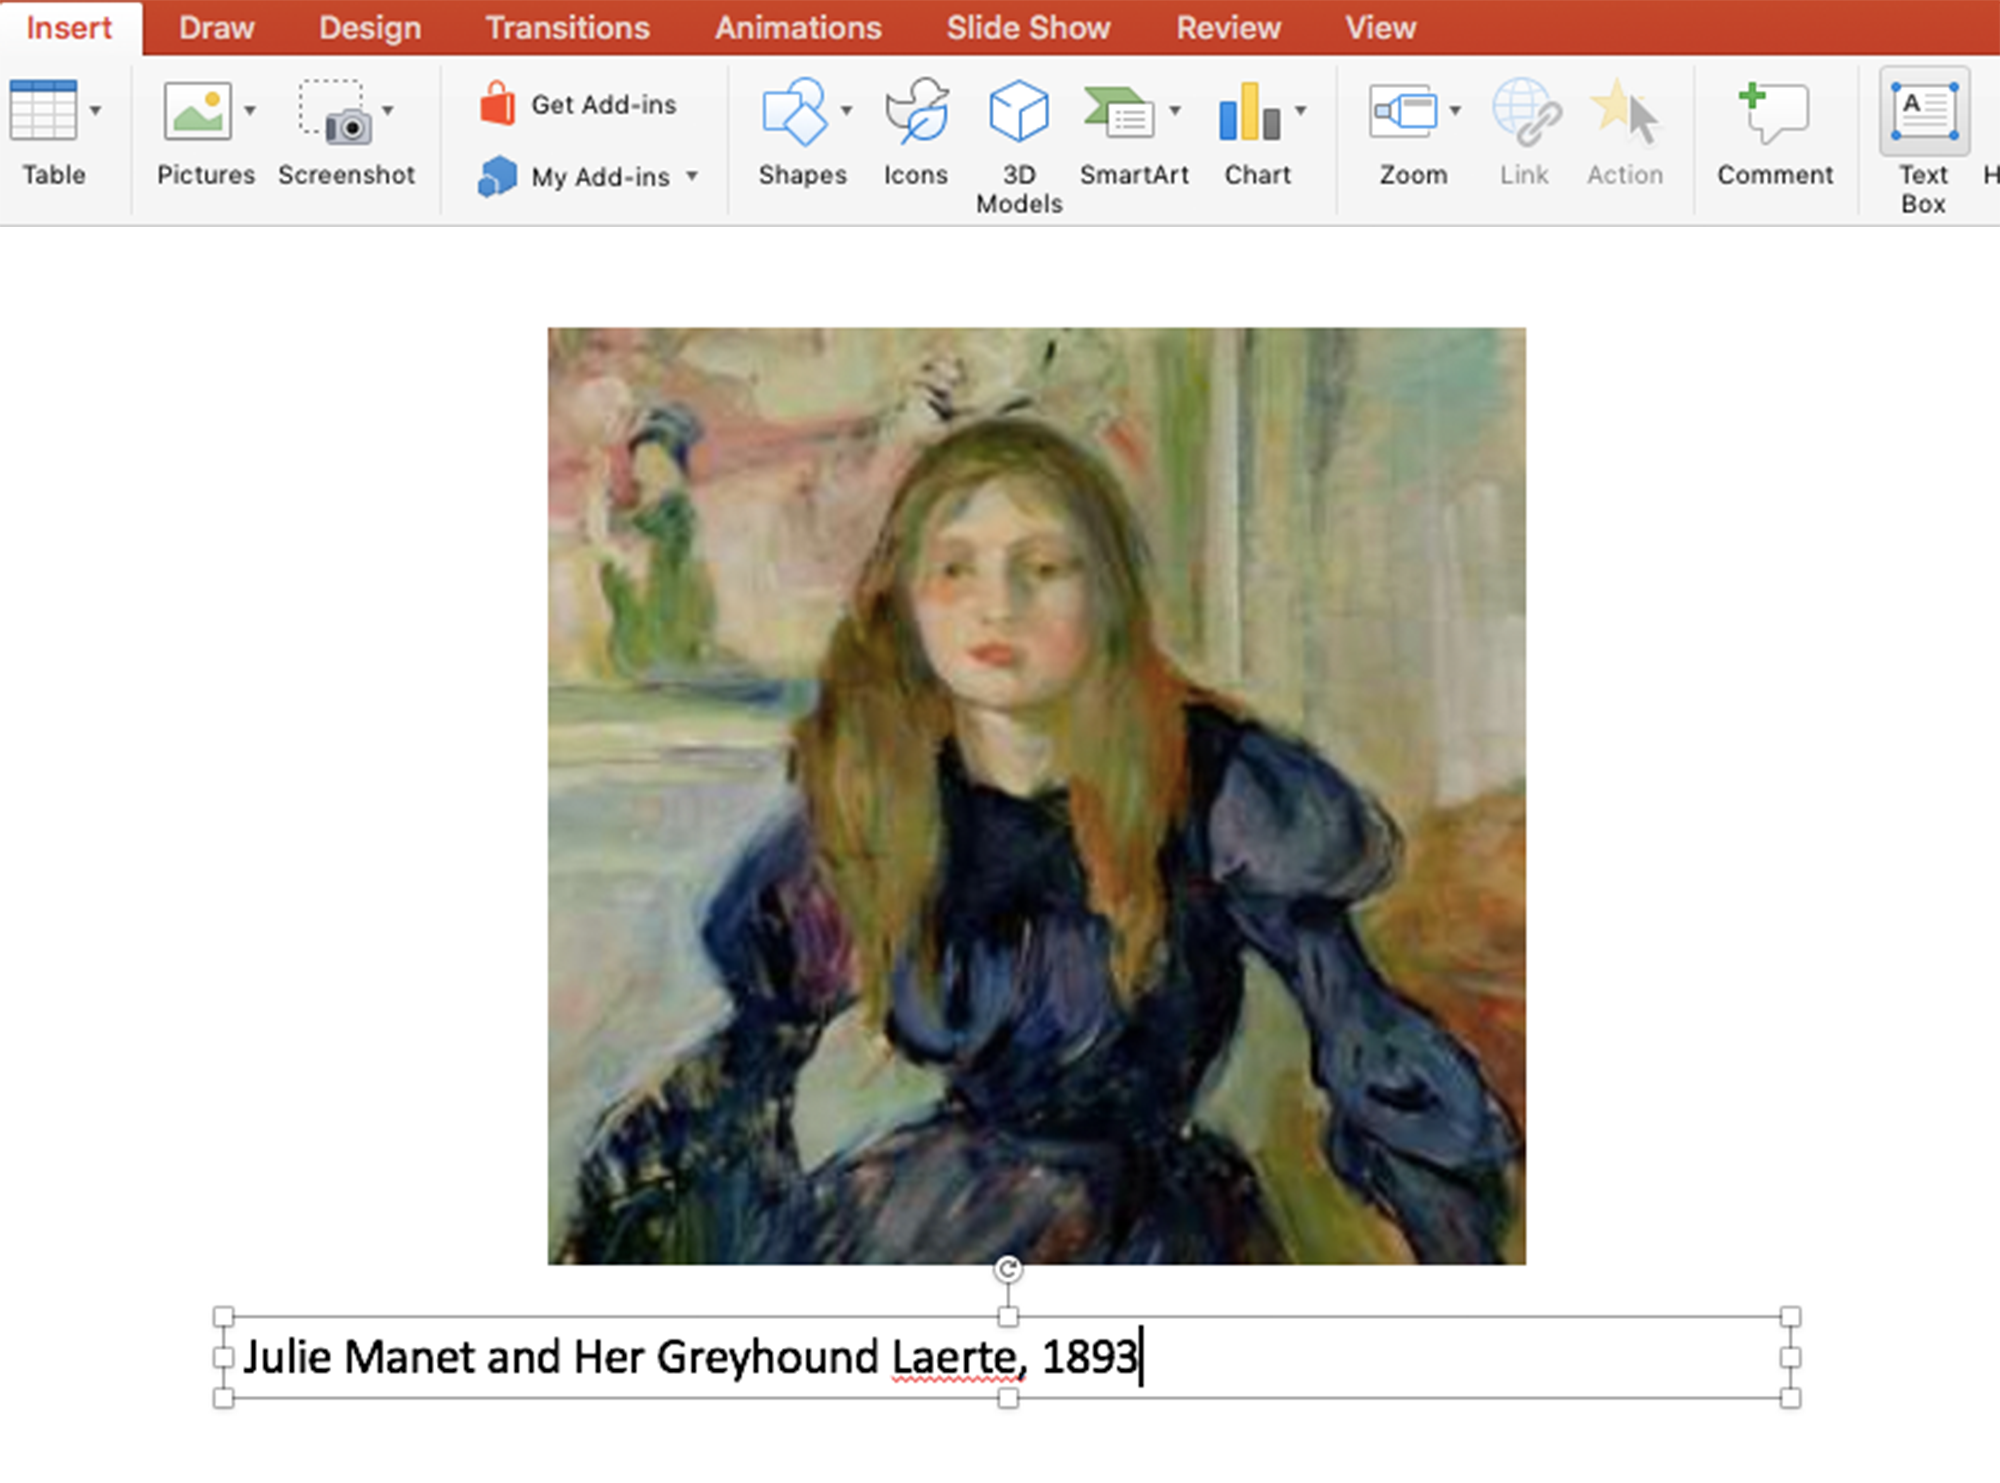Expand the Shapes dropdown arrow
The height and width of the screenshot is (1483, 2000).
847,110
